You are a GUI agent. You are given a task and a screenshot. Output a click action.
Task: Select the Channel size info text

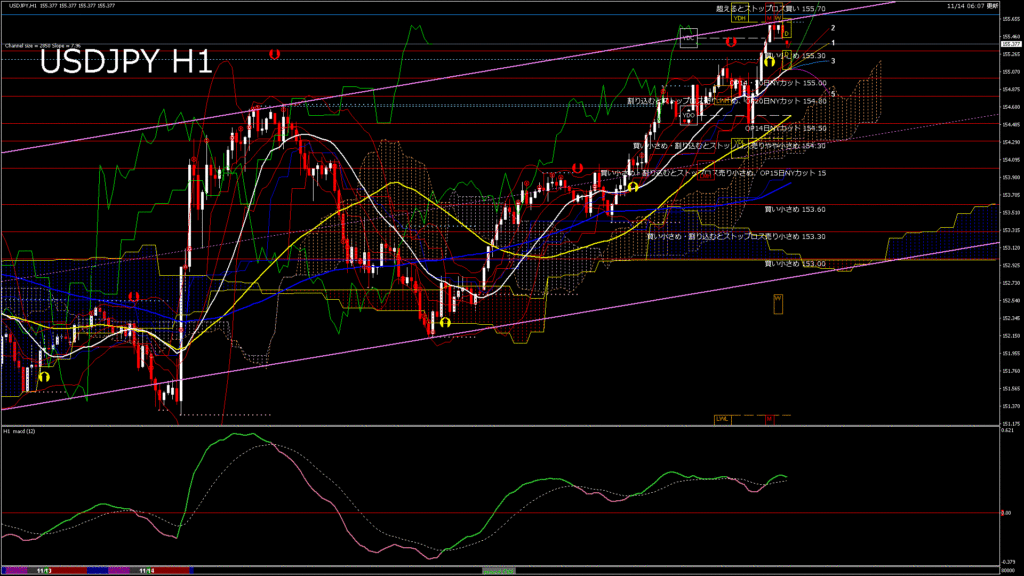pyautogui.click(x=40, y=46)
